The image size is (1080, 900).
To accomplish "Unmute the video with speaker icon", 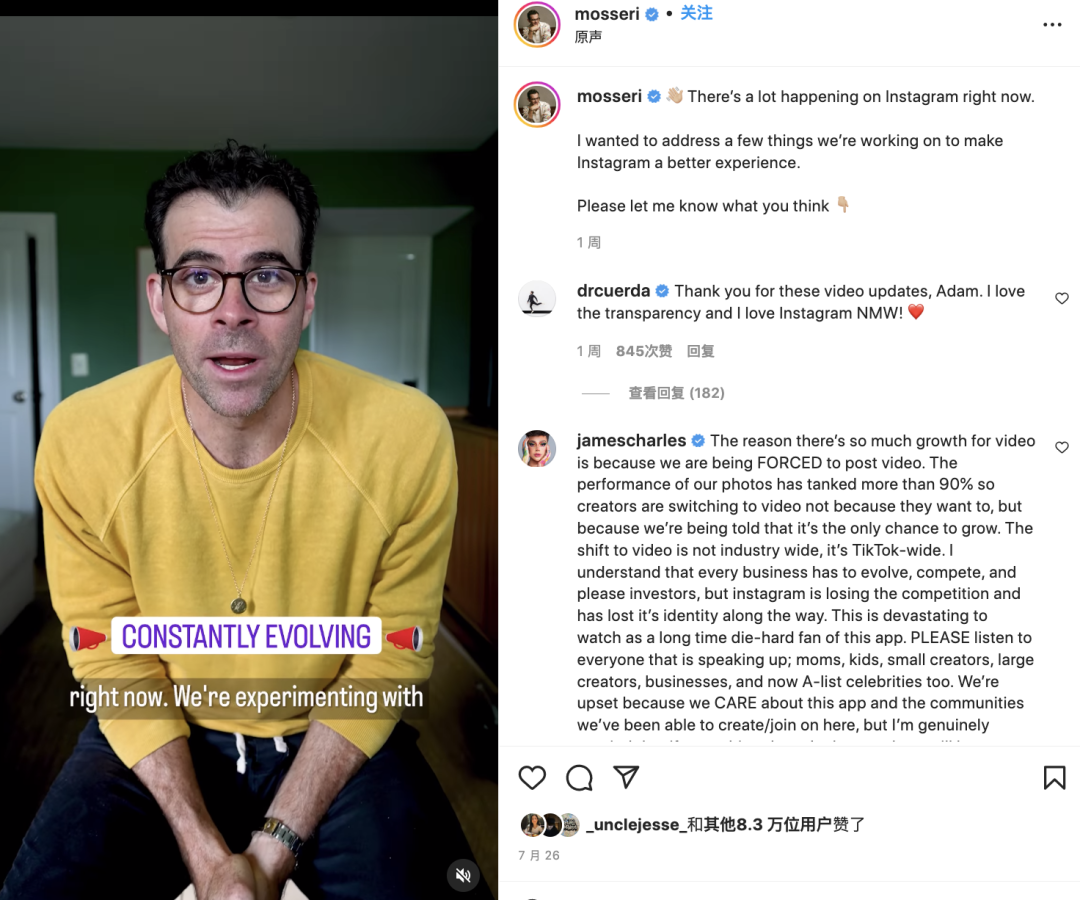I will 464,875.
